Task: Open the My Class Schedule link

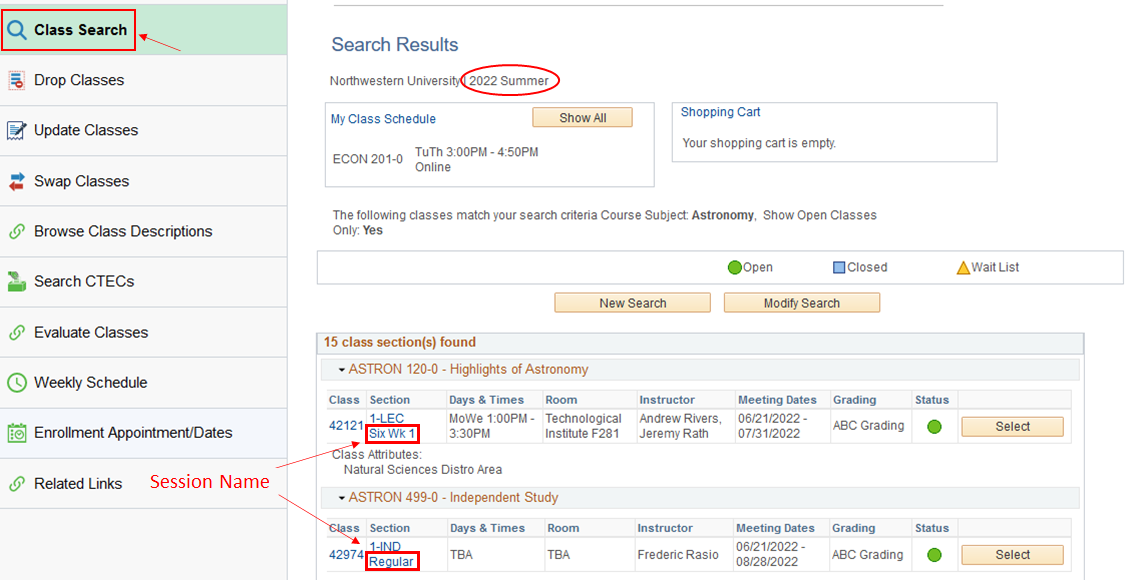Action: pos(383,119)
